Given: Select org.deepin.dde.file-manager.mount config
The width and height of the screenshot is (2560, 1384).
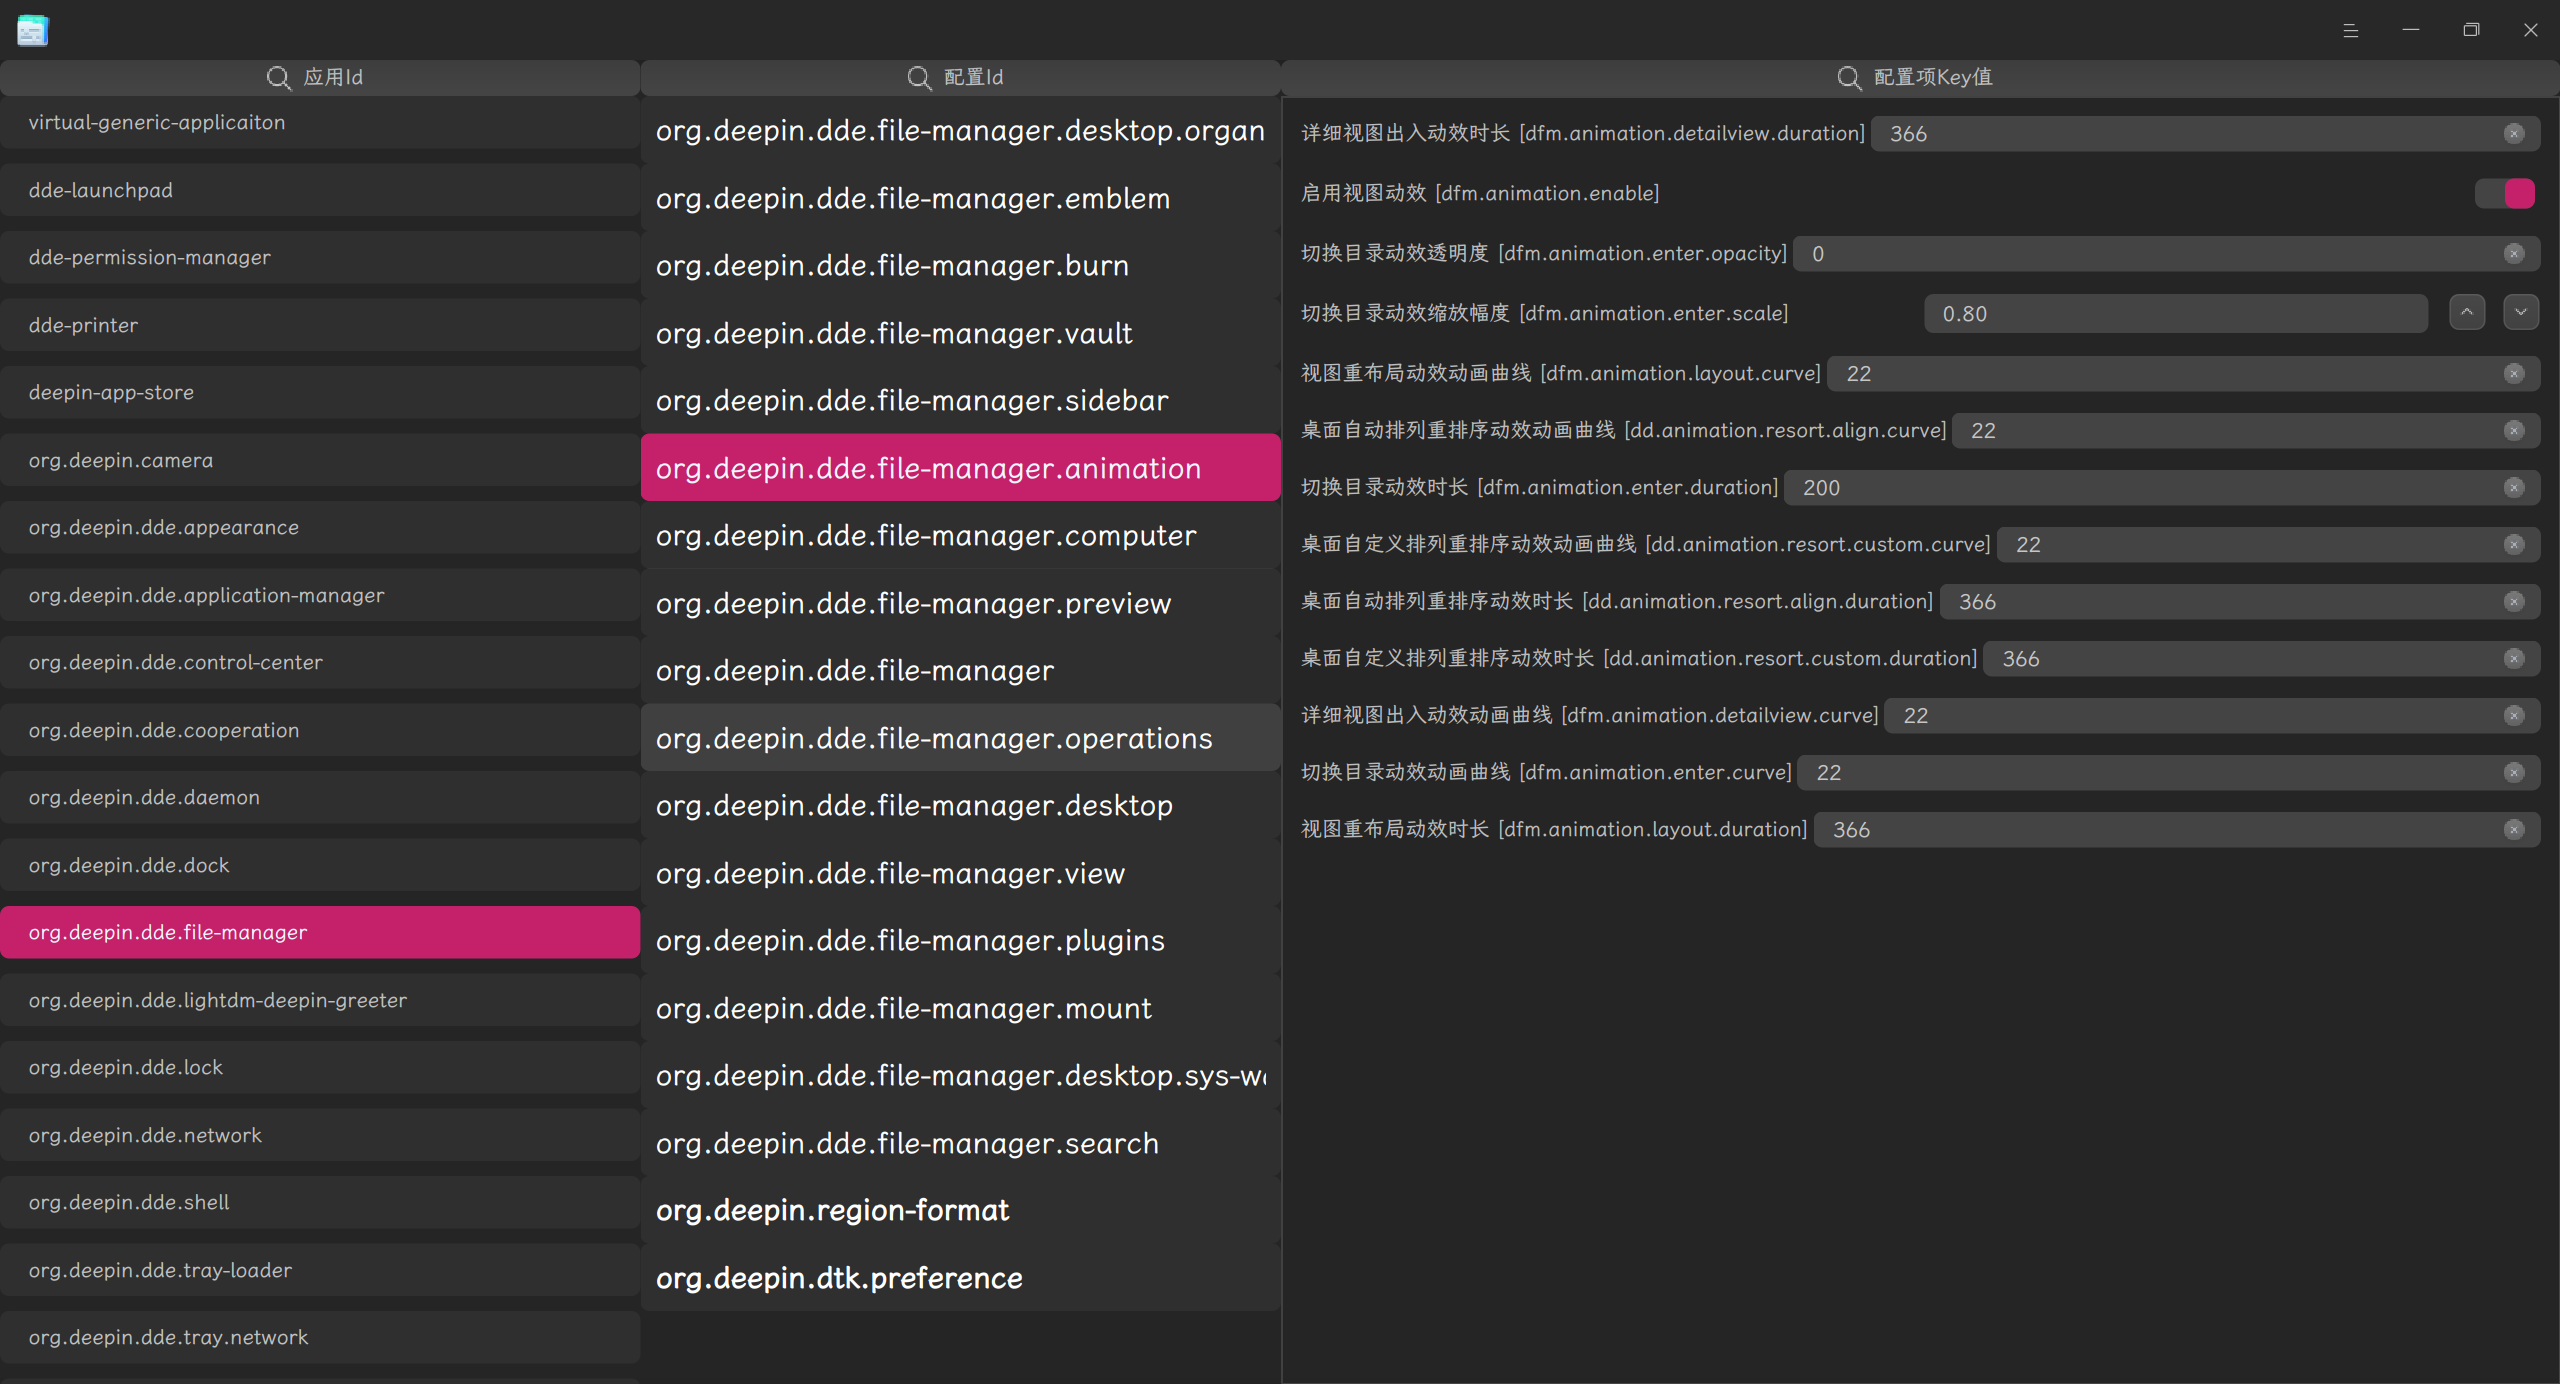Looking at the screenshot, I should 960,1008.
